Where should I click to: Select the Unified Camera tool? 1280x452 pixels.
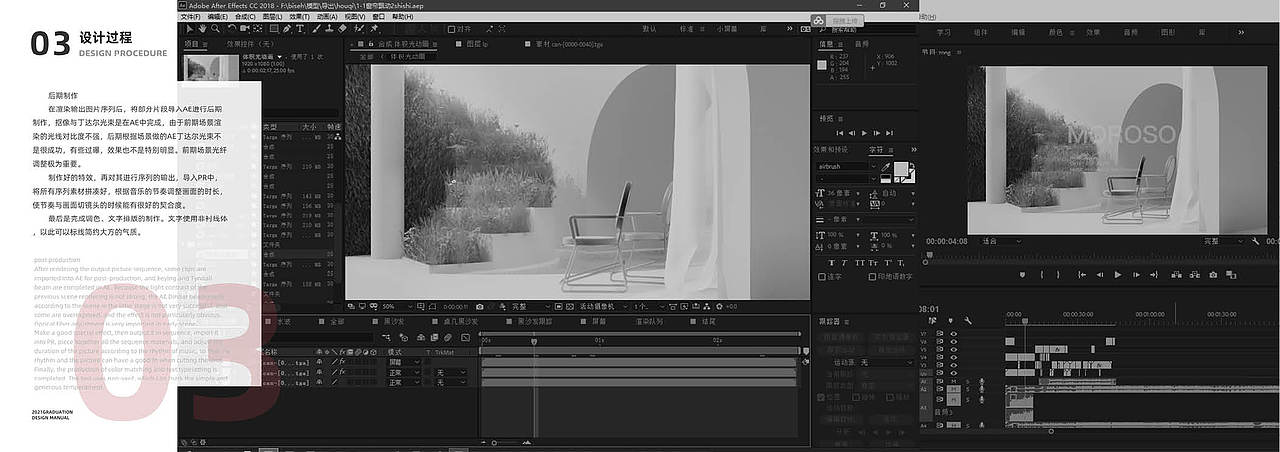pyautogui.click(x=245, y=29)
